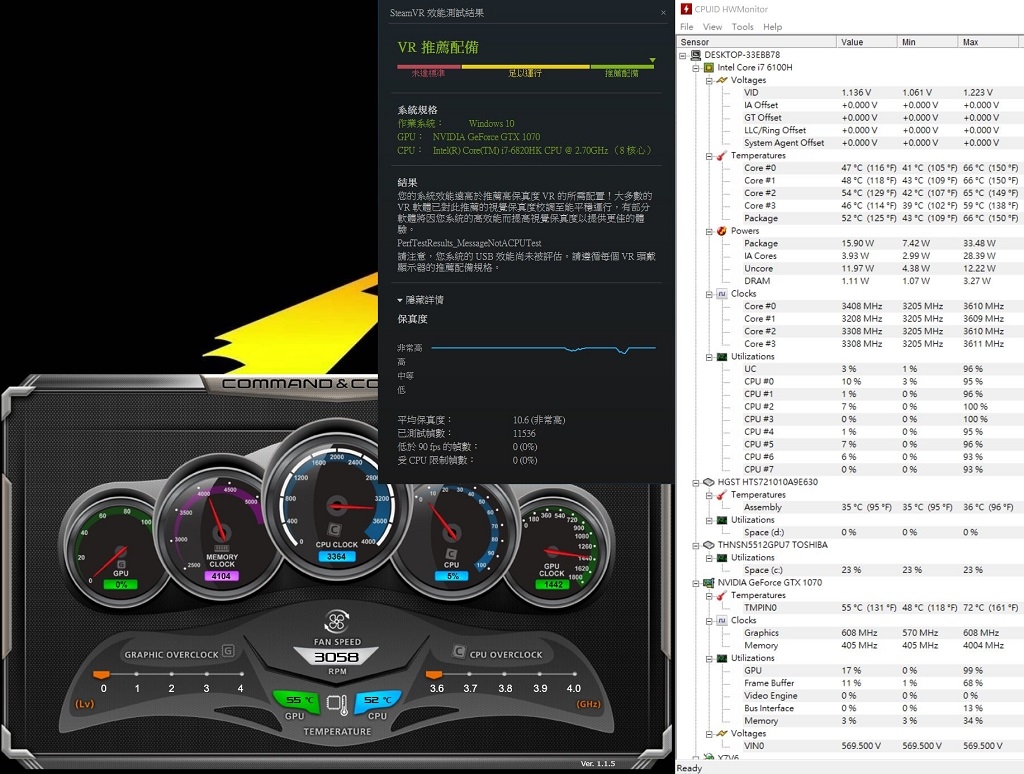Image resolution: width=1024 pixels, height=774 pixels.
Task: Click the C icon beside CPU Overclock
Action: (x=458, y=652)
